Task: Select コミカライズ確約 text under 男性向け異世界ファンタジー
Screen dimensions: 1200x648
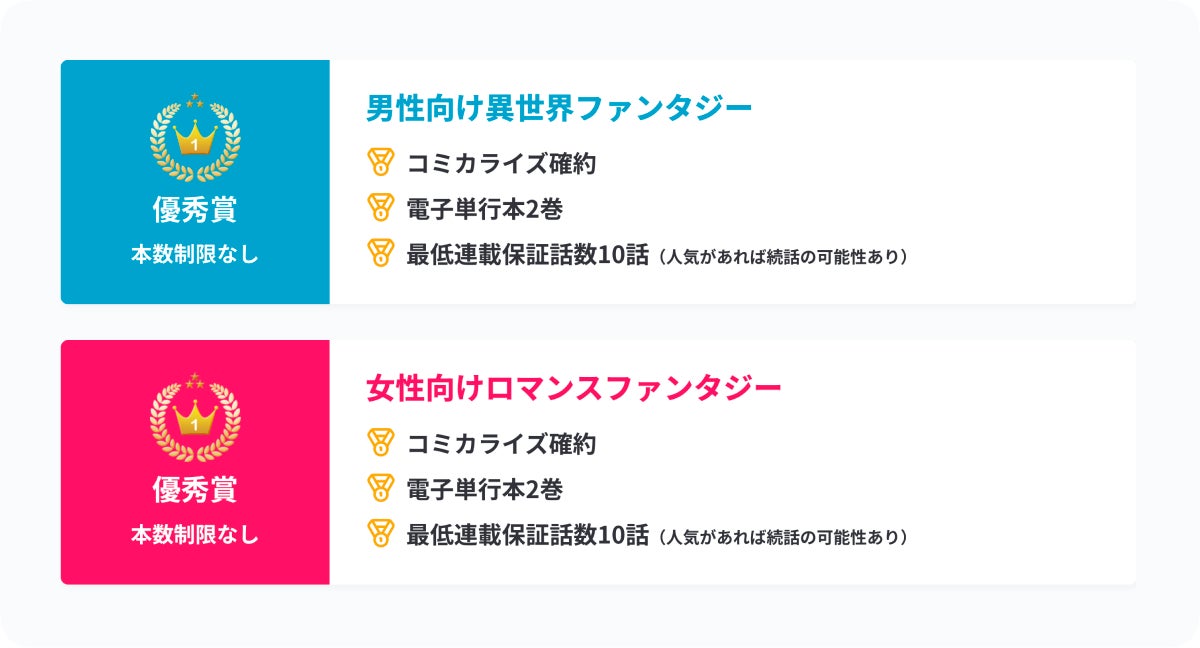Action: pyautogui.click(x=501, y=163)
